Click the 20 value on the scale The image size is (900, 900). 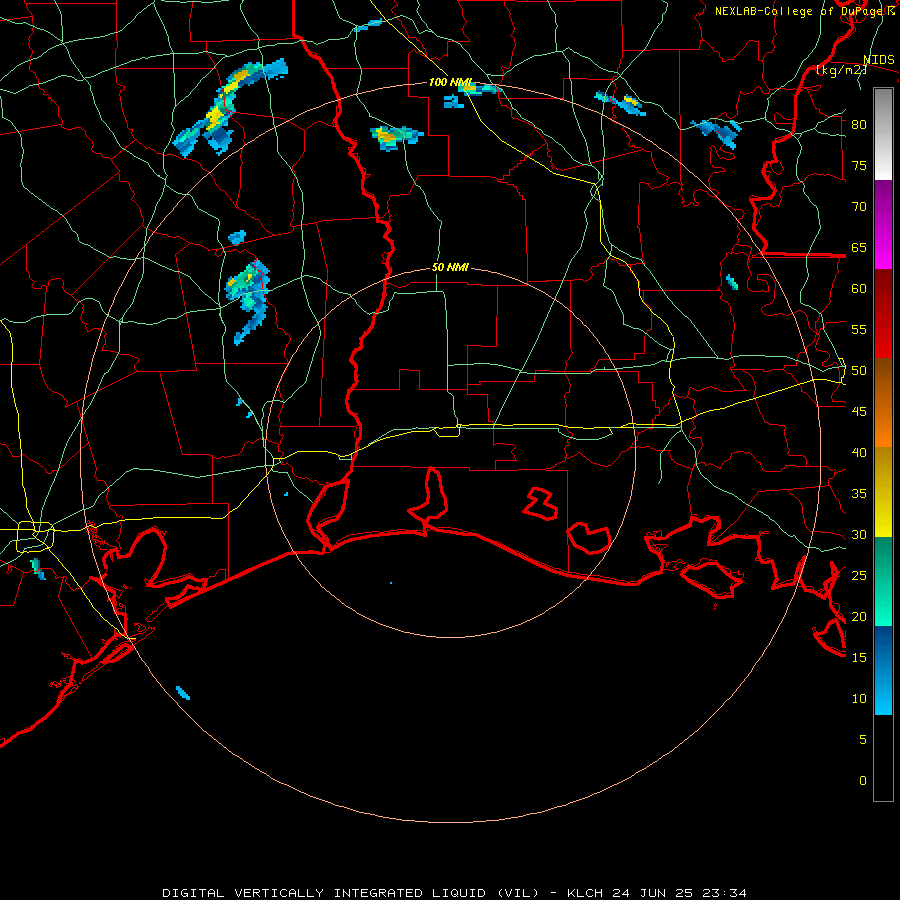(859, 616)
